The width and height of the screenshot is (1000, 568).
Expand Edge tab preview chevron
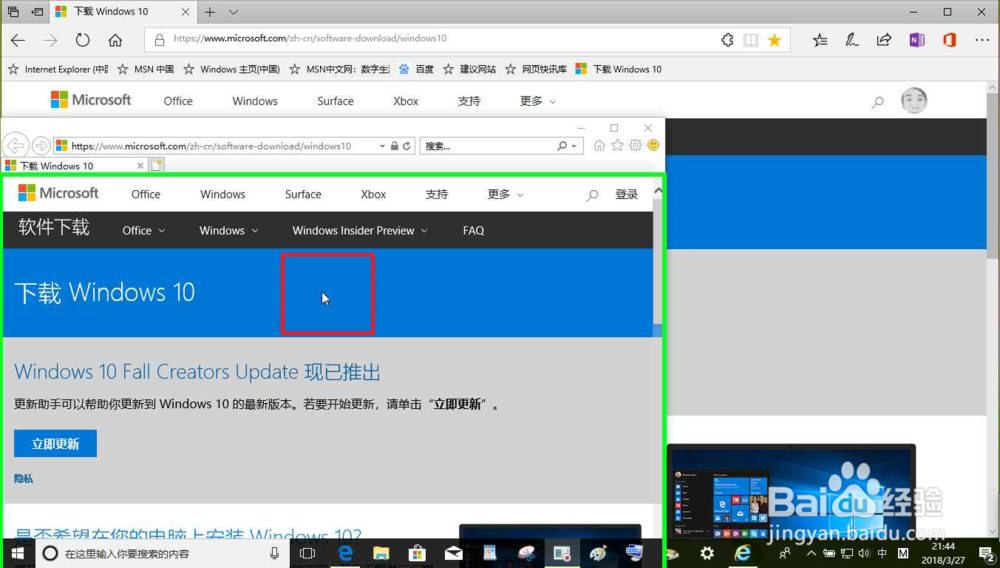[233, 11]
